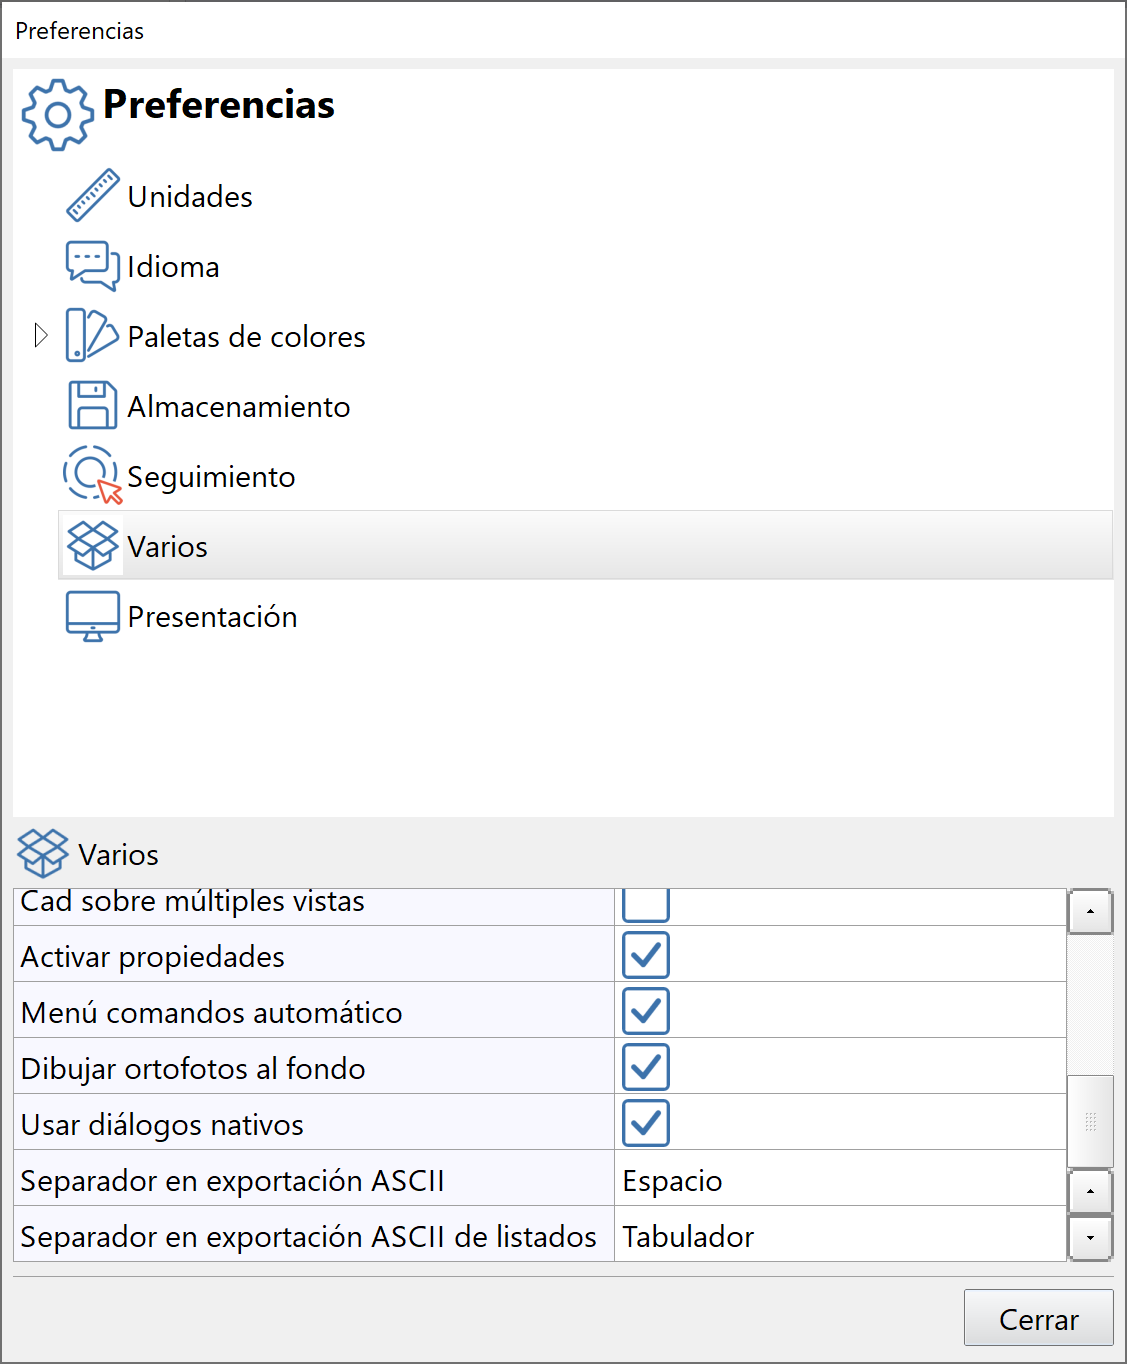Select the Idioma speech bubble icon
This screenshot has height=1364, width=1127.
click(x=92, y=266)
